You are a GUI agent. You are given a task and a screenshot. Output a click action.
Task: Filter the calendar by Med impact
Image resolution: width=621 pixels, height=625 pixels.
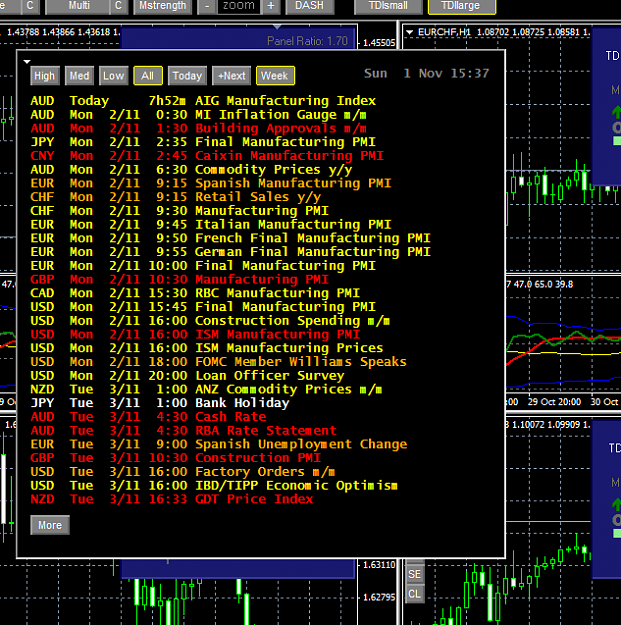pos(79,76)
